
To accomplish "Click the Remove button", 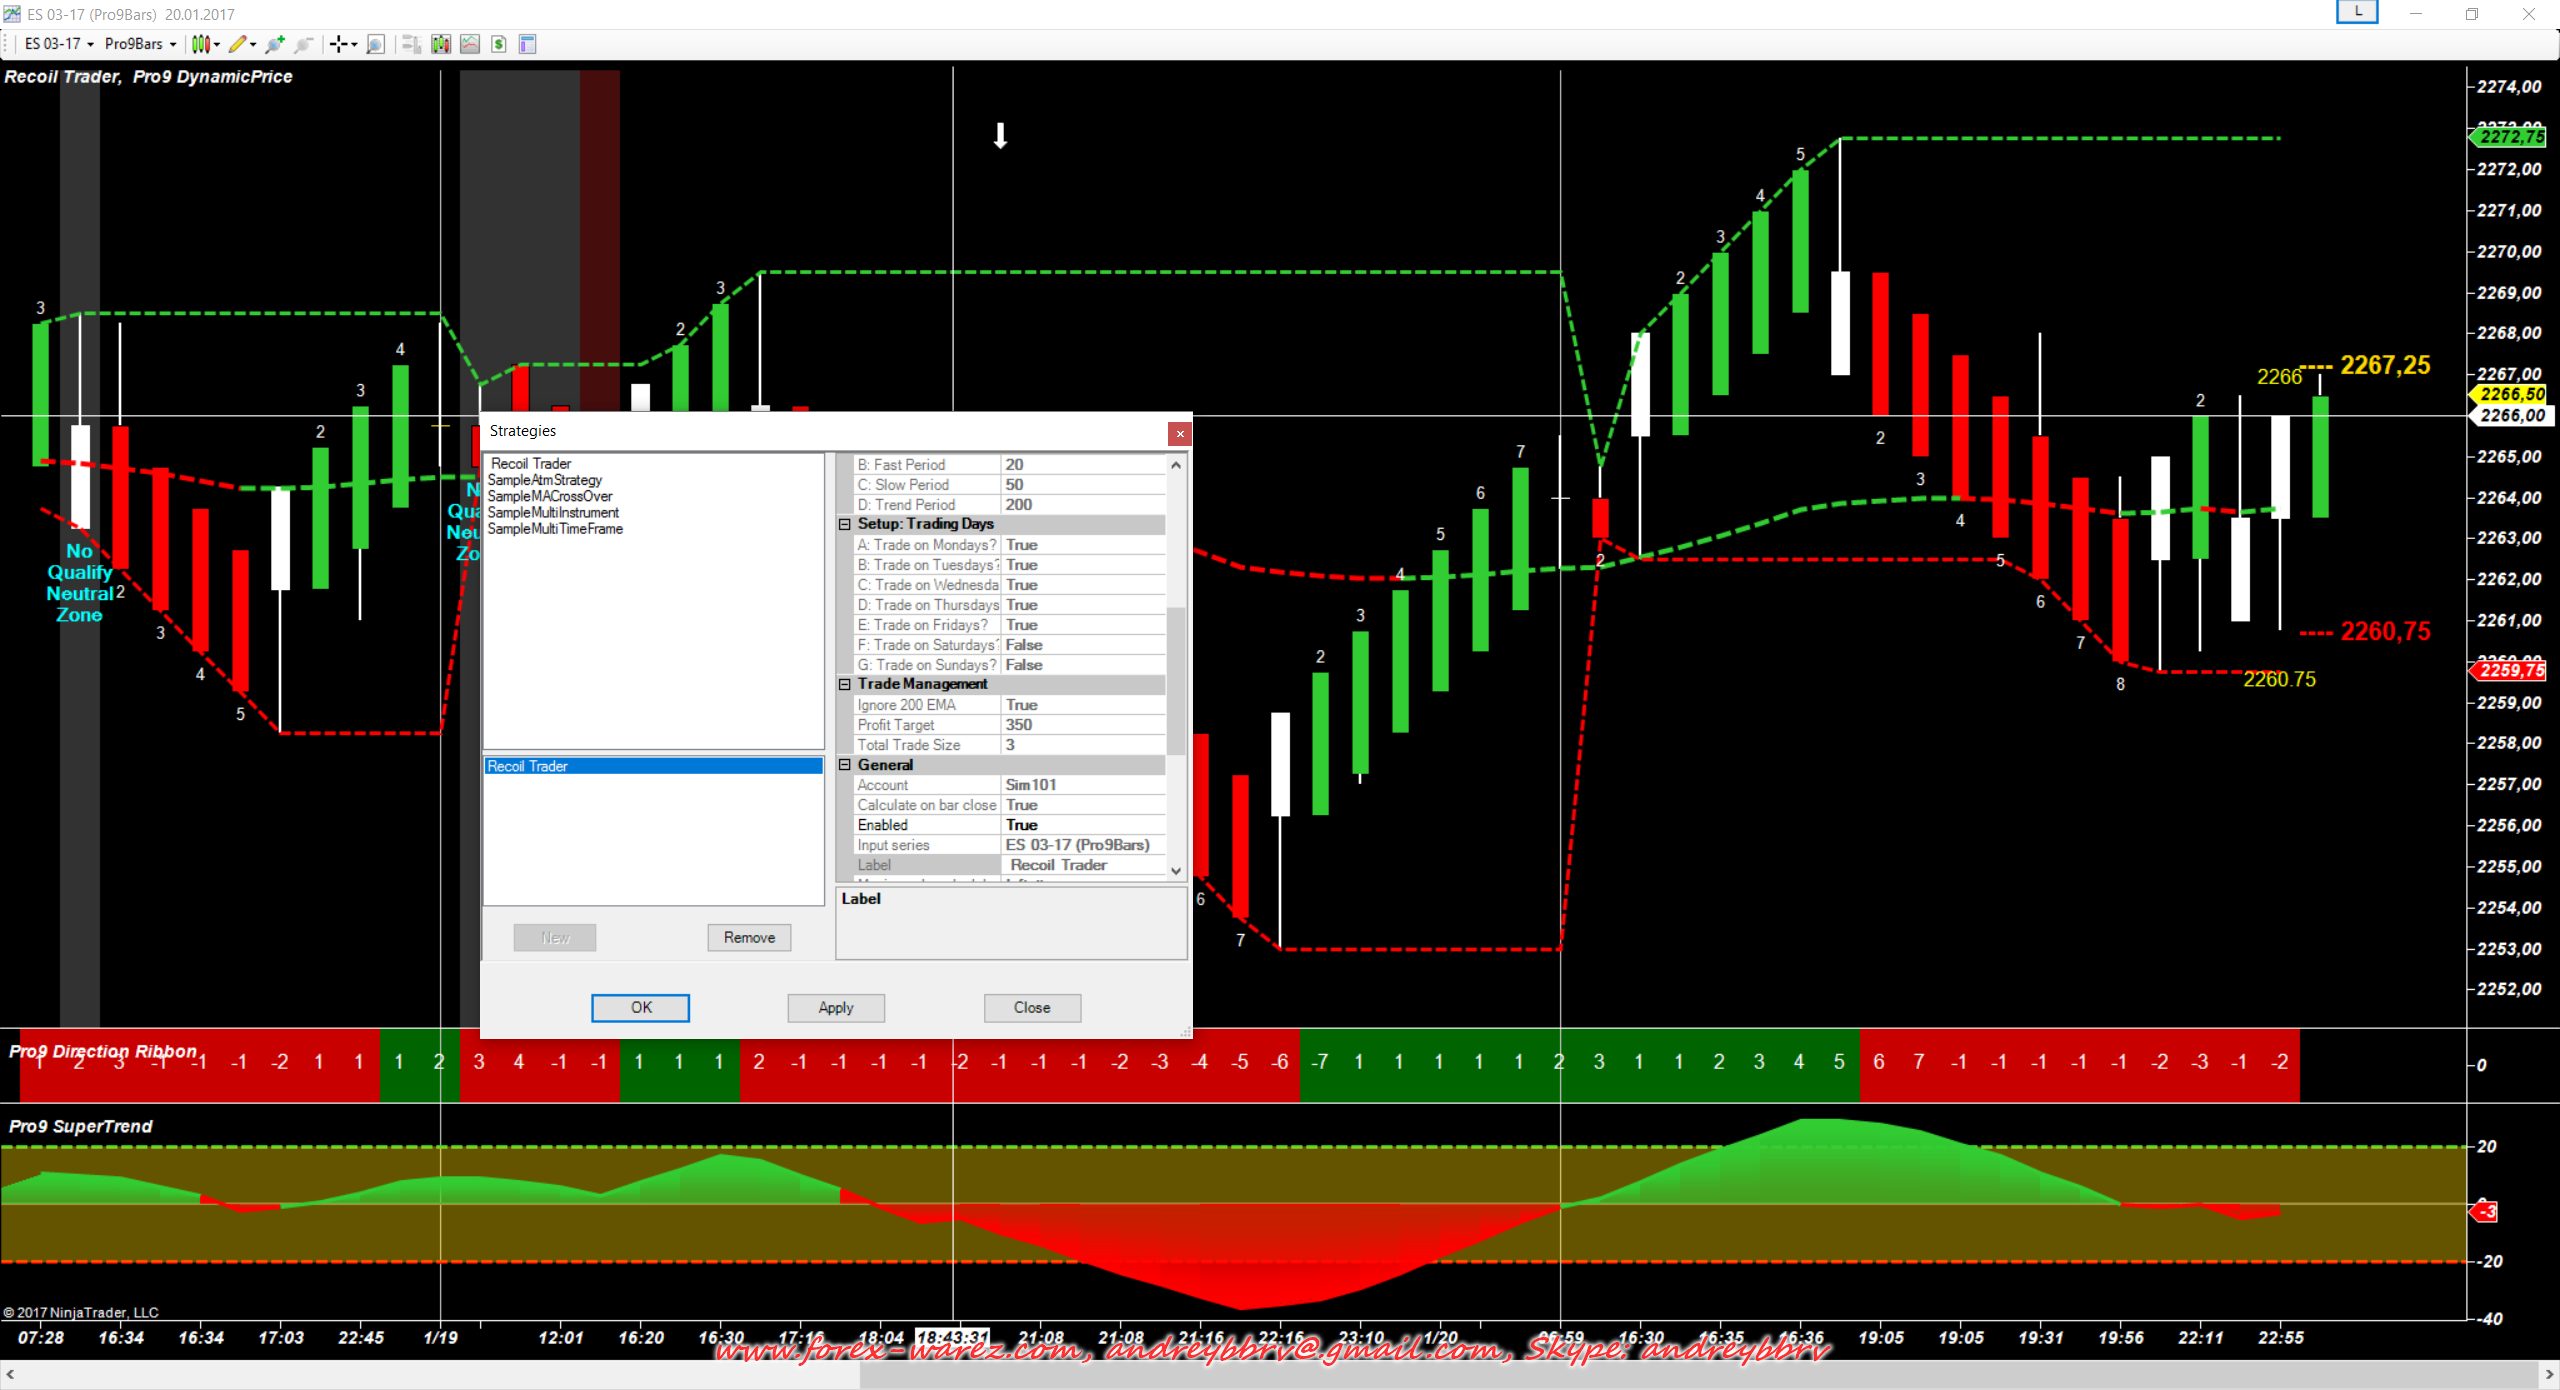I will [x=749, y=938].
